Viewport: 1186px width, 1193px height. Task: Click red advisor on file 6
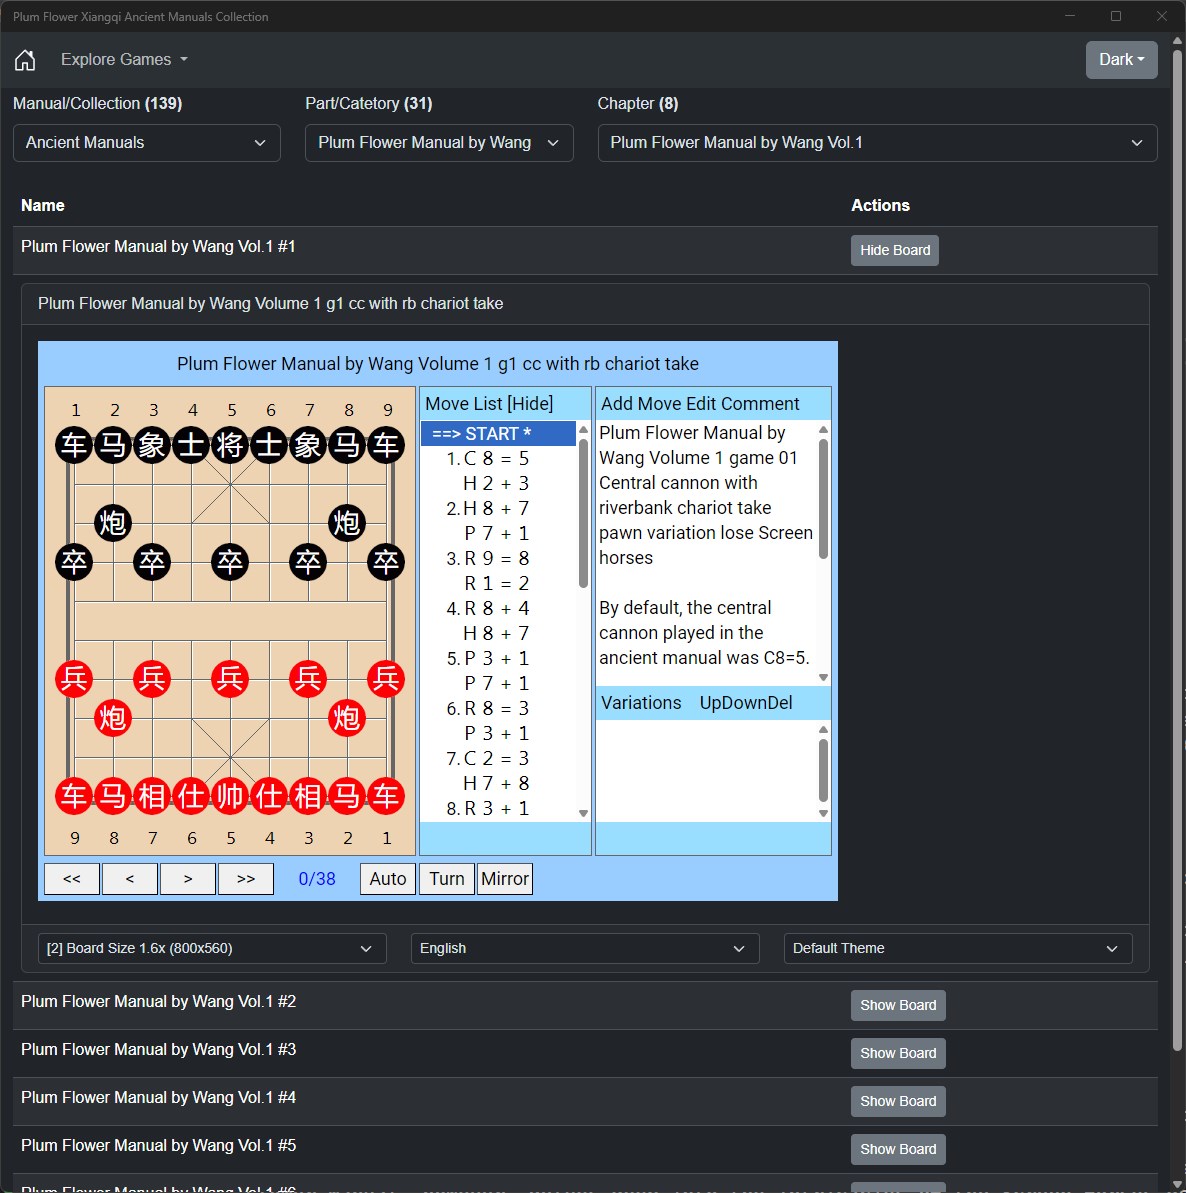pyautogui.click(x=191, y=797)
